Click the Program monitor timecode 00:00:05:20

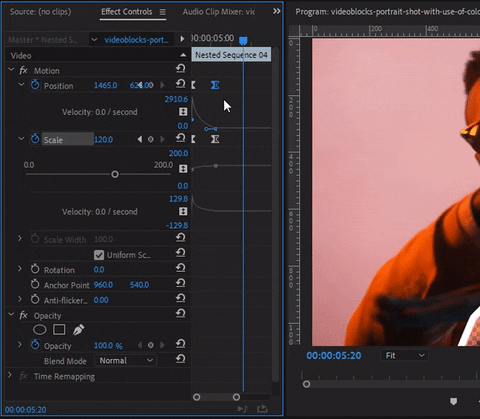pyautogui.click(x=334, y=356)
